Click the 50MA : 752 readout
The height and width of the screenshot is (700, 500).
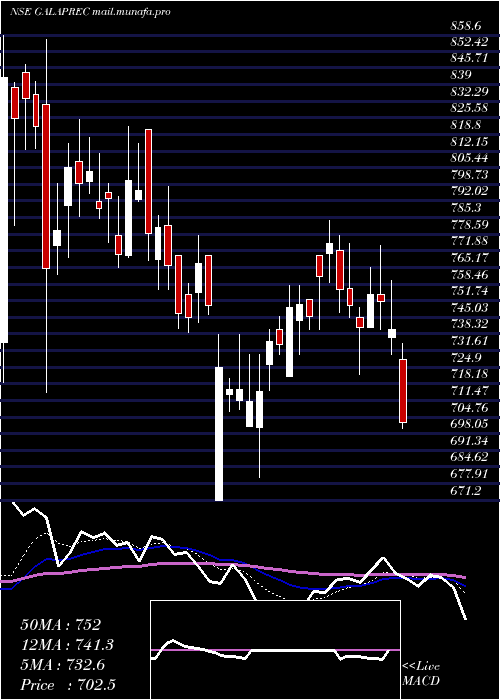coord(61,625)
